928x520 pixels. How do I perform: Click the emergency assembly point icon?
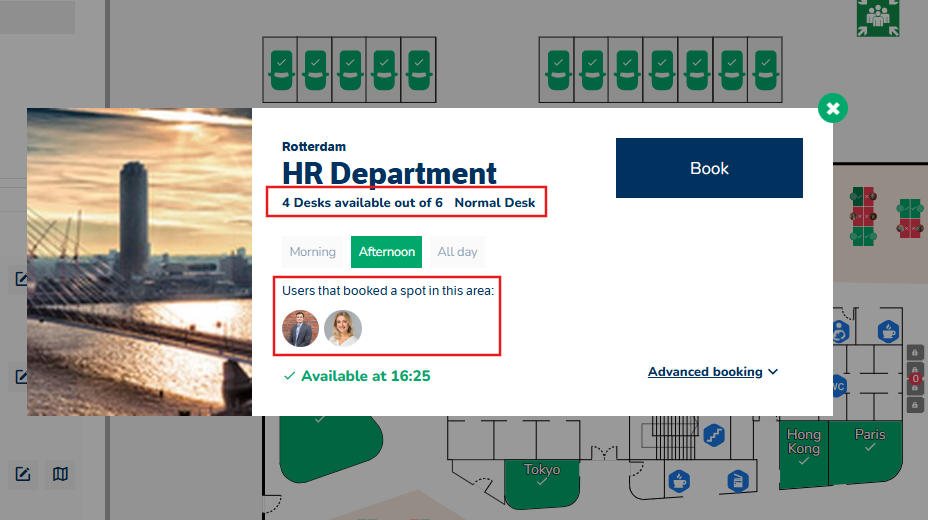click(x=878, y=15)
